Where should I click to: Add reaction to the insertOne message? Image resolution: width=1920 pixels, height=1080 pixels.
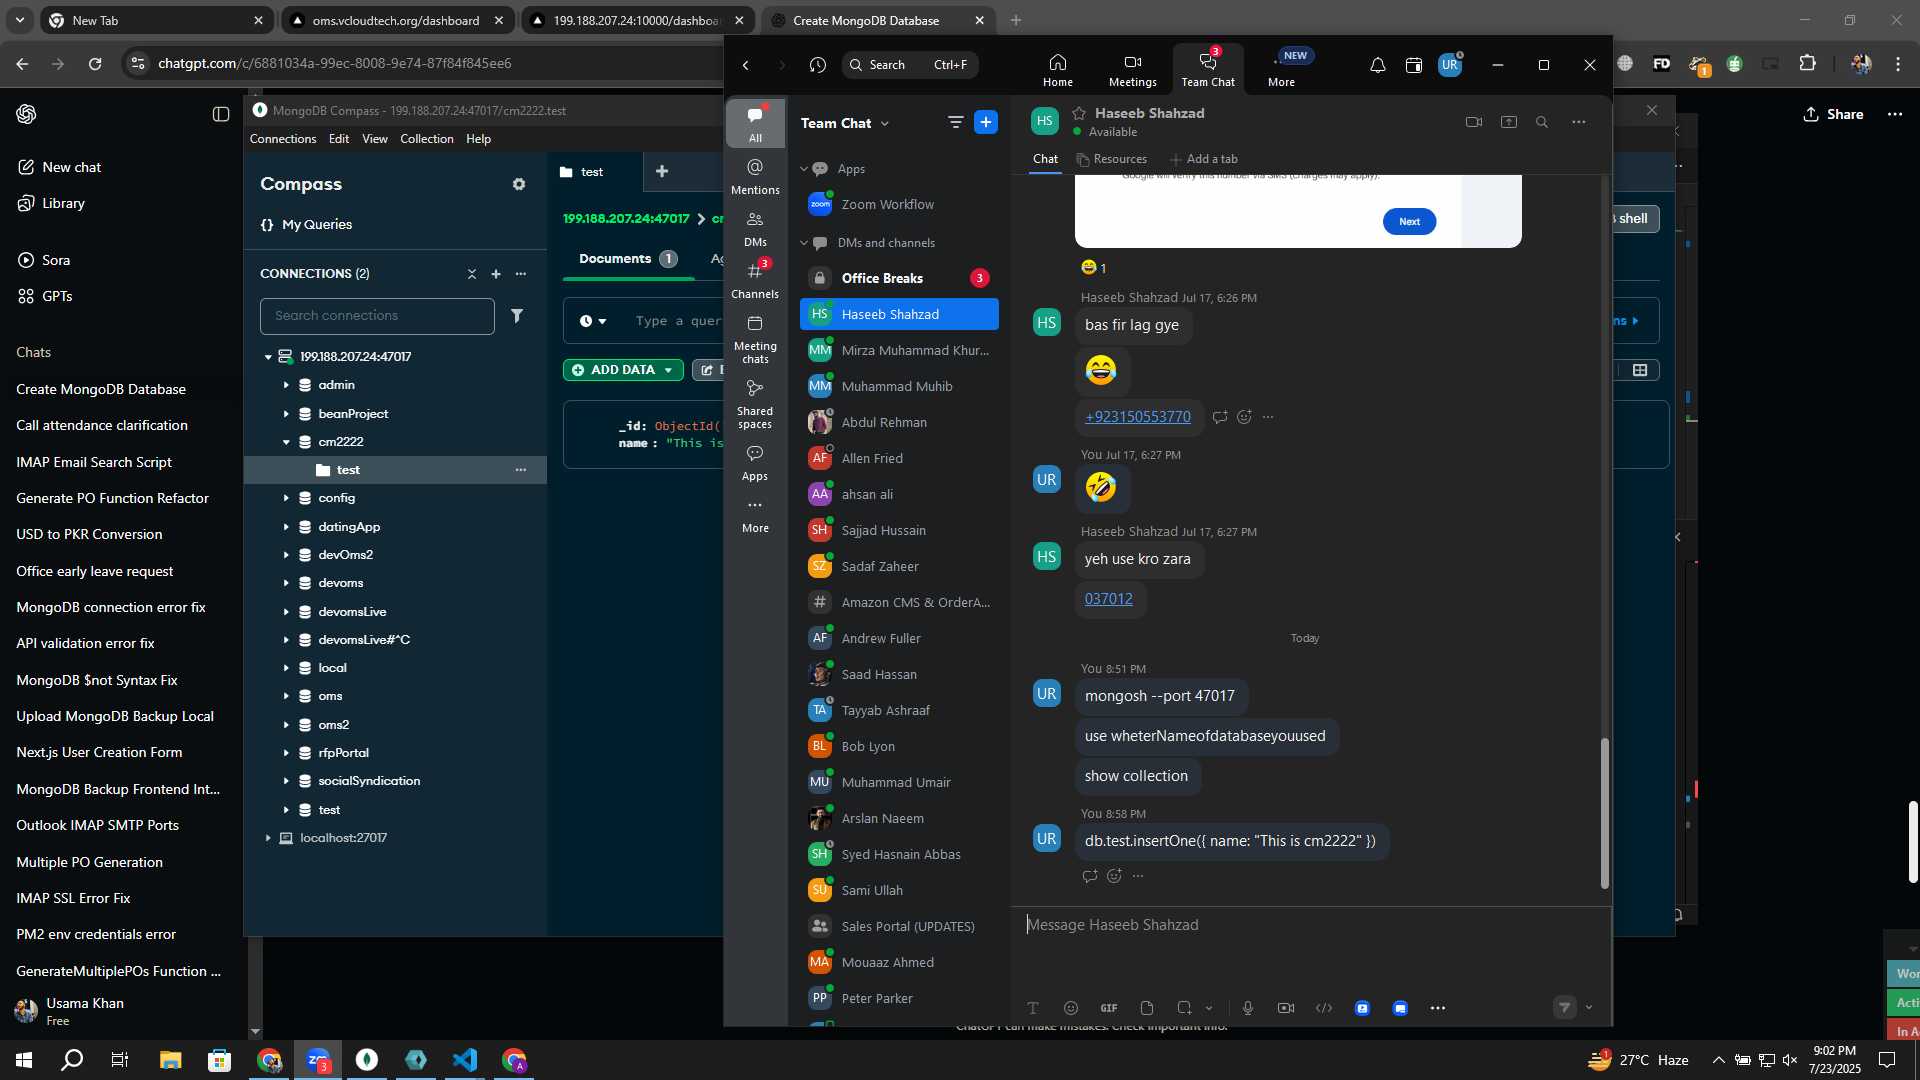coord(1114,876)
